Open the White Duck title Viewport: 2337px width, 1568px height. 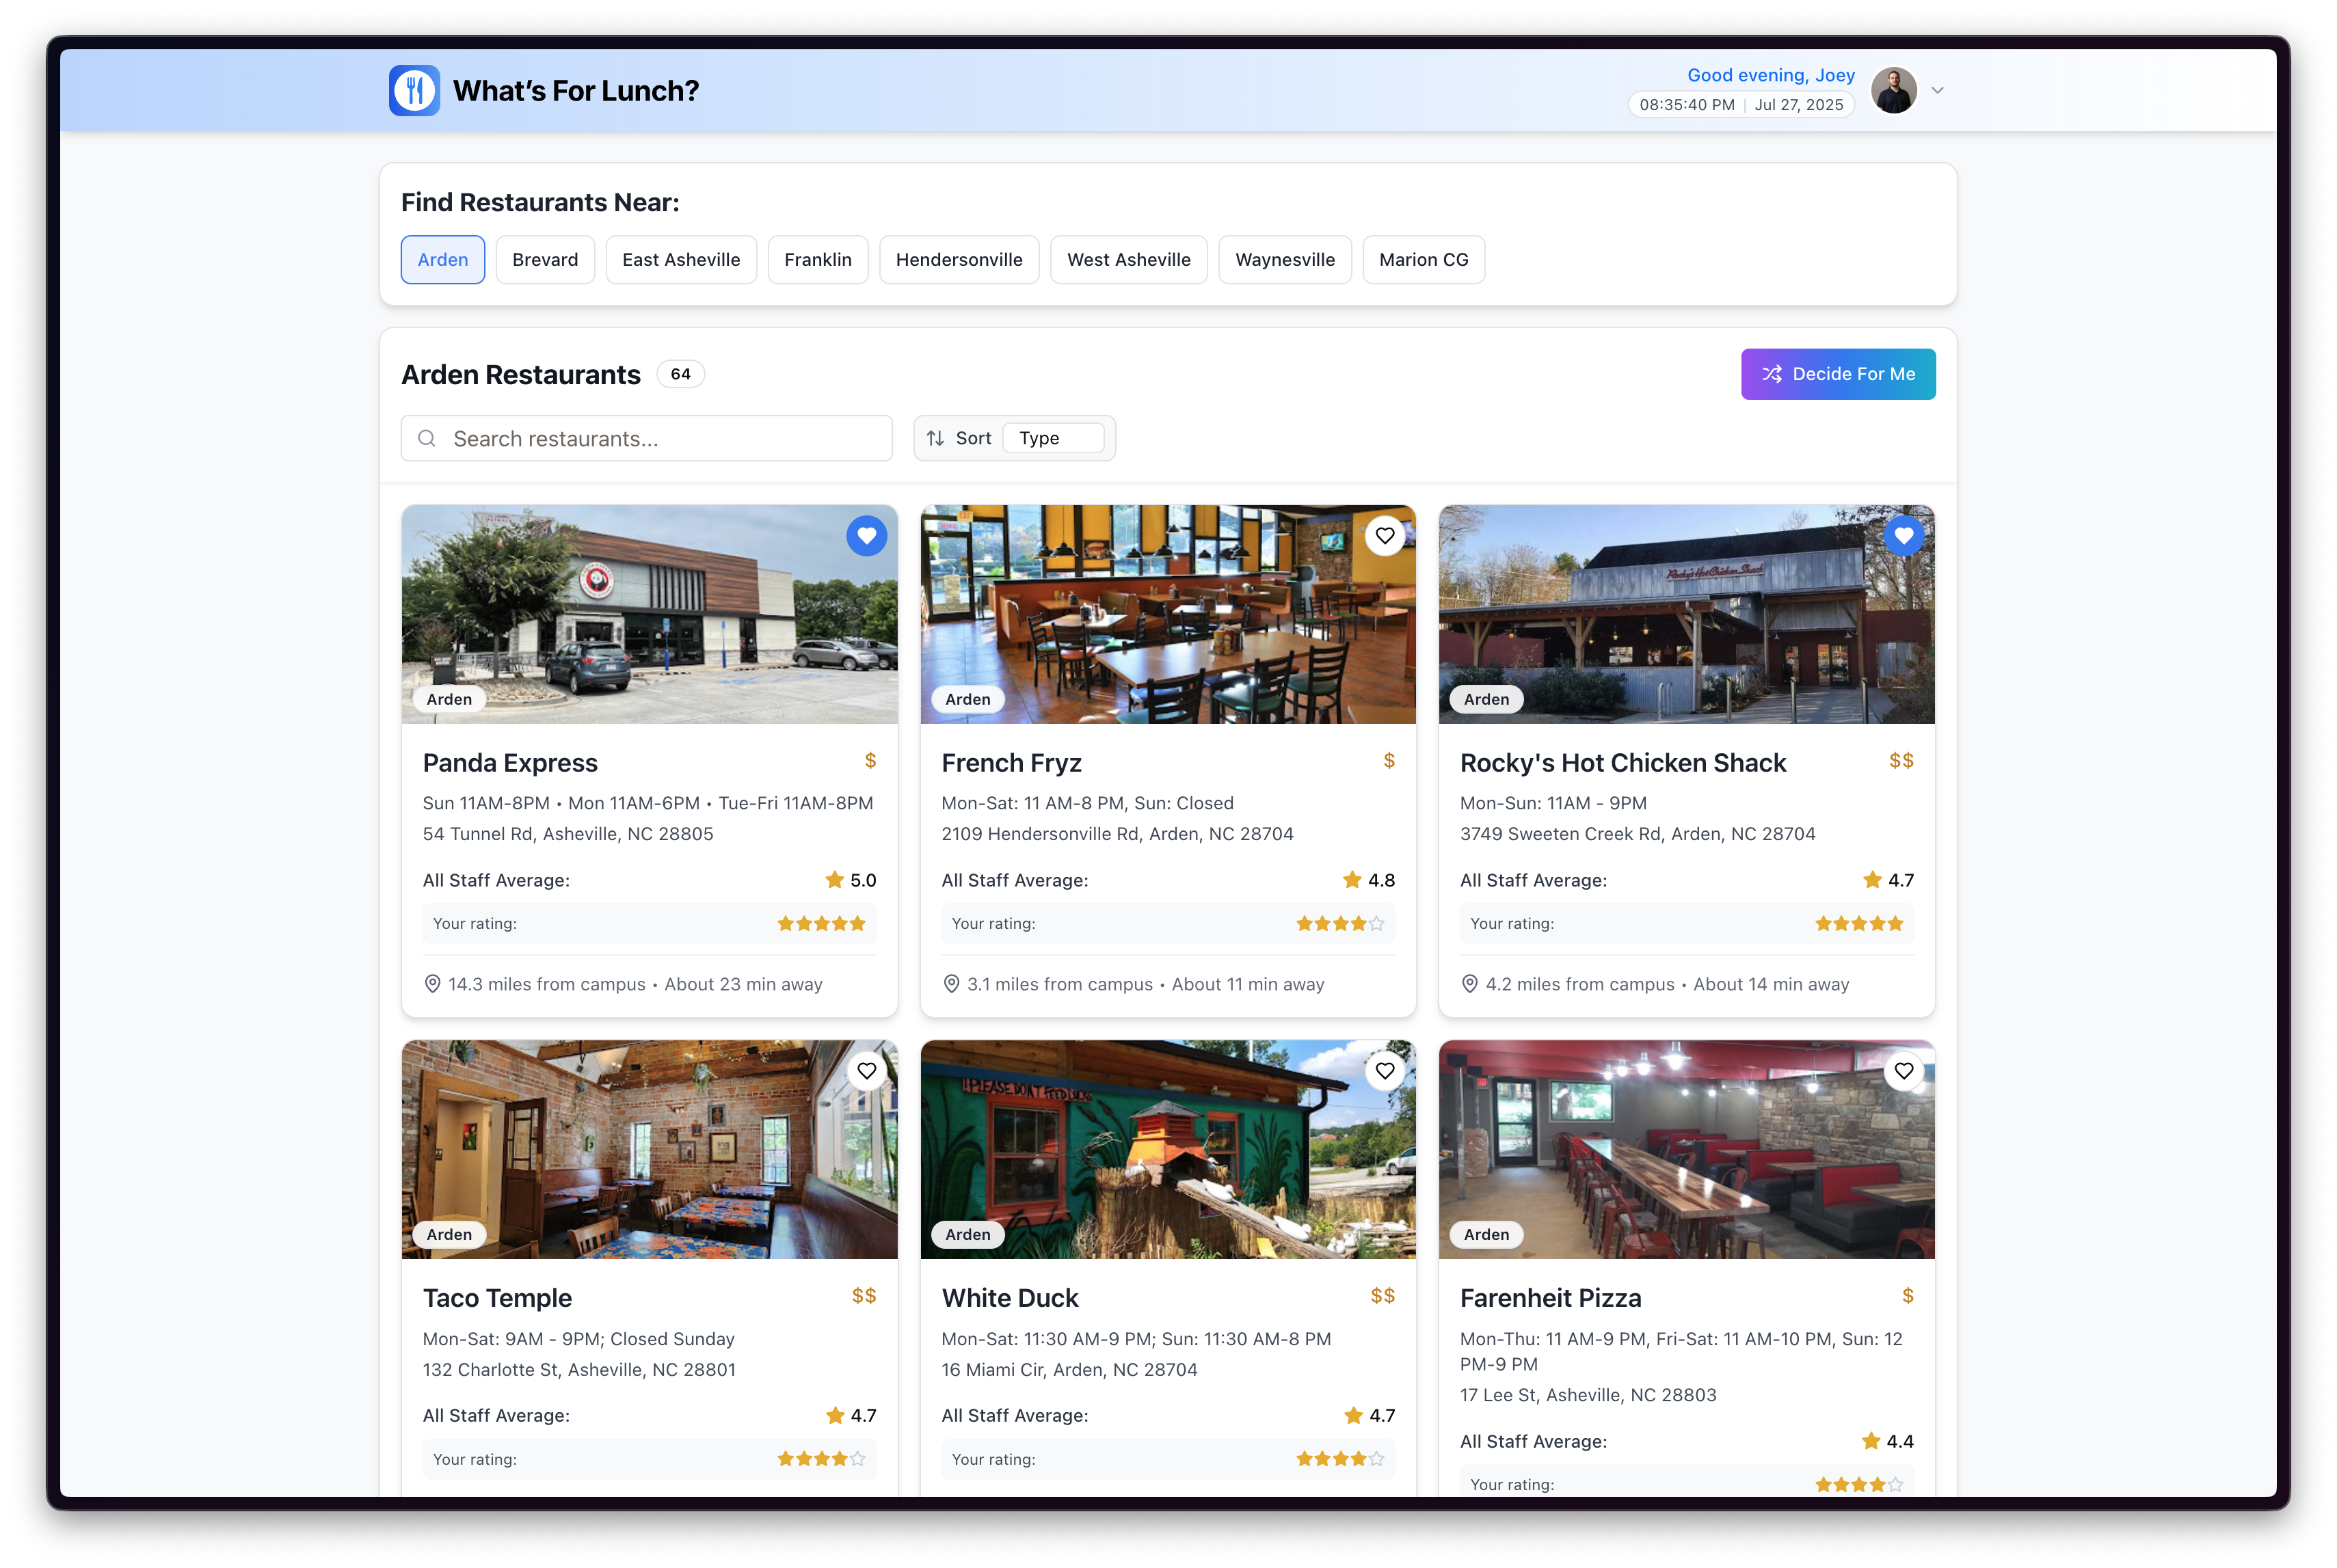click(1010, 1298)
